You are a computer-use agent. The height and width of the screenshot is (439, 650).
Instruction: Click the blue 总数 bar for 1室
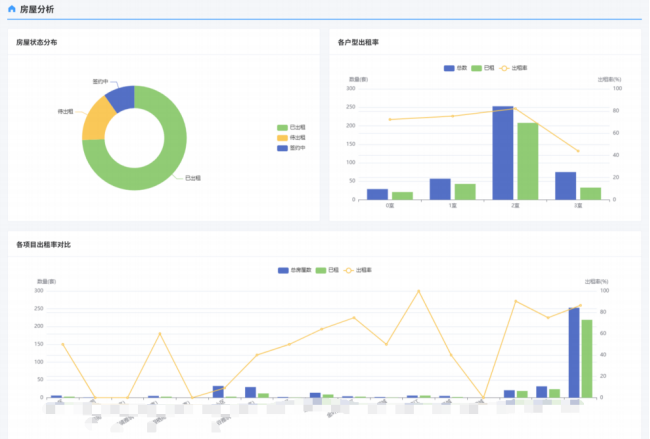pyautogui.click(x=440, y=189)
